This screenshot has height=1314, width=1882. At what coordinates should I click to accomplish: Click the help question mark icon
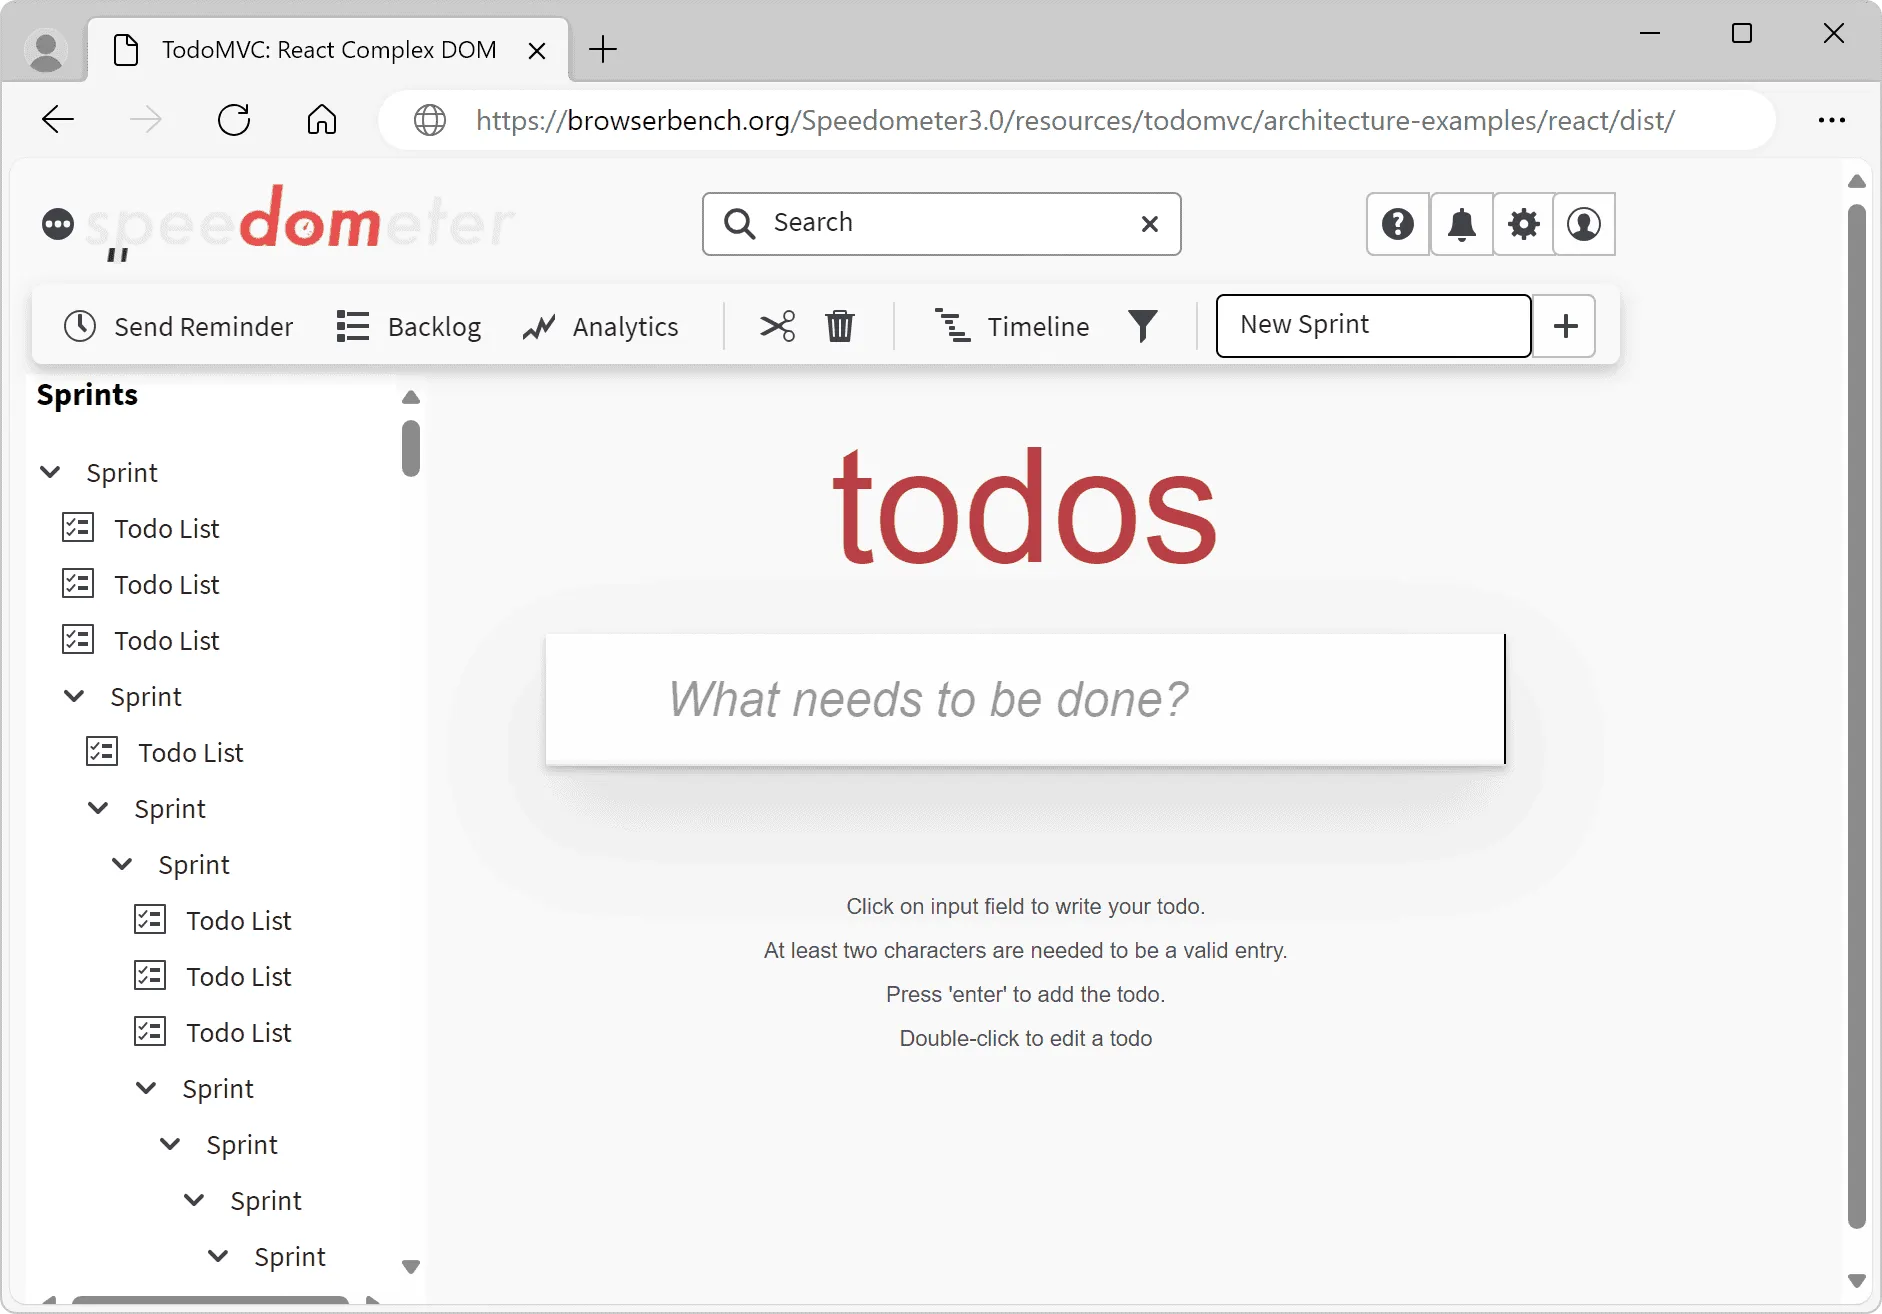pyautogui.click(x=1397, y=224)
